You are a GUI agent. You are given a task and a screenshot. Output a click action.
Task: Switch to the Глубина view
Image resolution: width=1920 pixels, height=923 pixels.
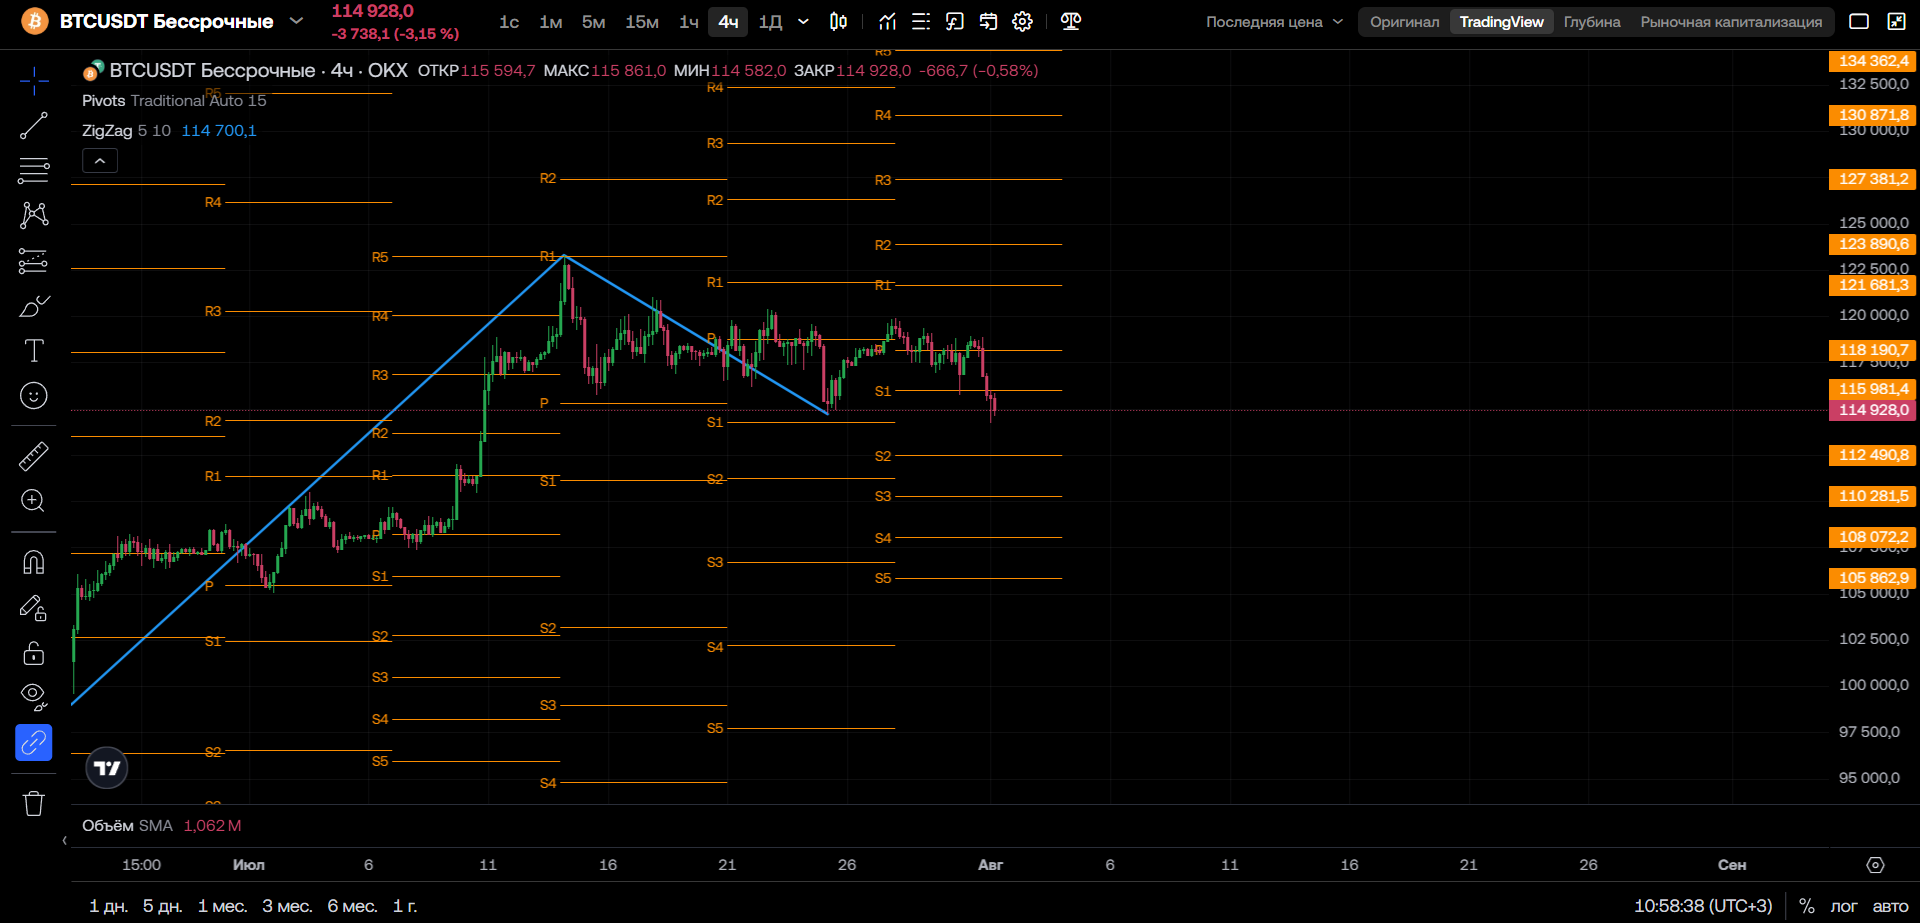[1592, 22]
